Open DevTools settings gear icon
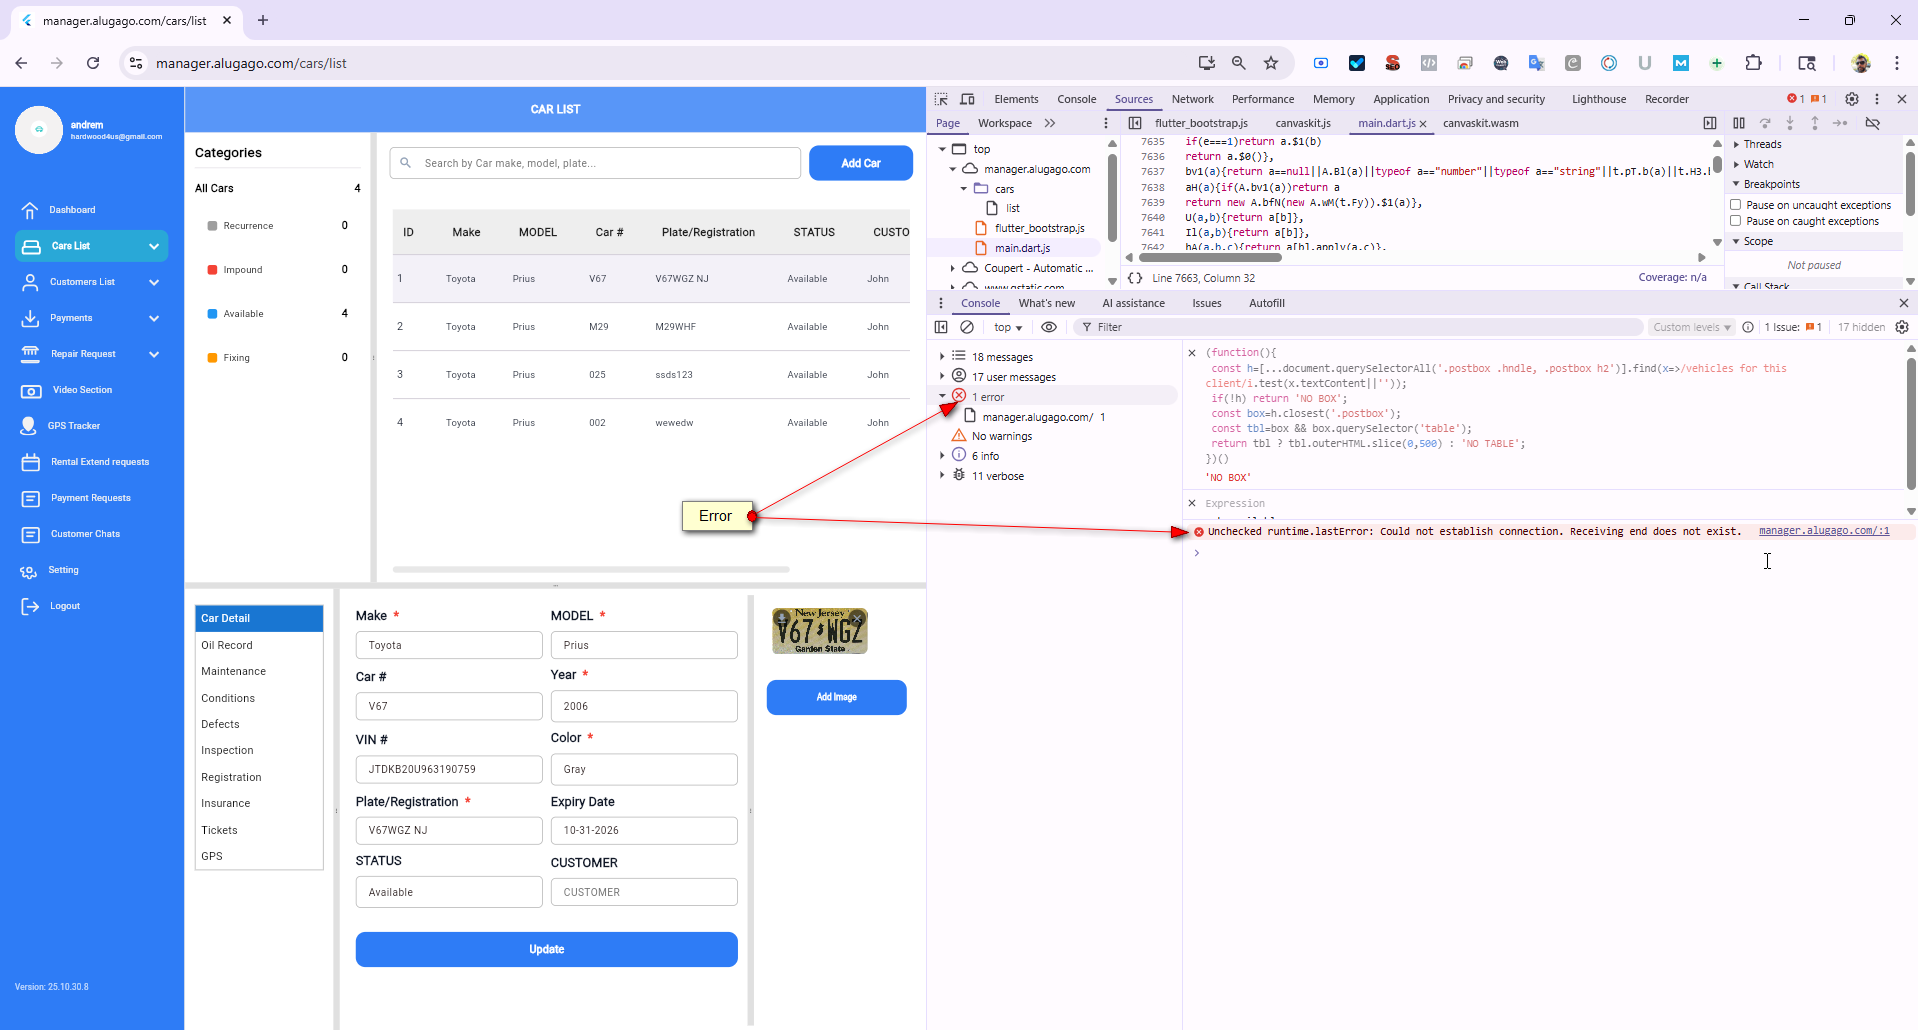 click(x=1851, y=99)
